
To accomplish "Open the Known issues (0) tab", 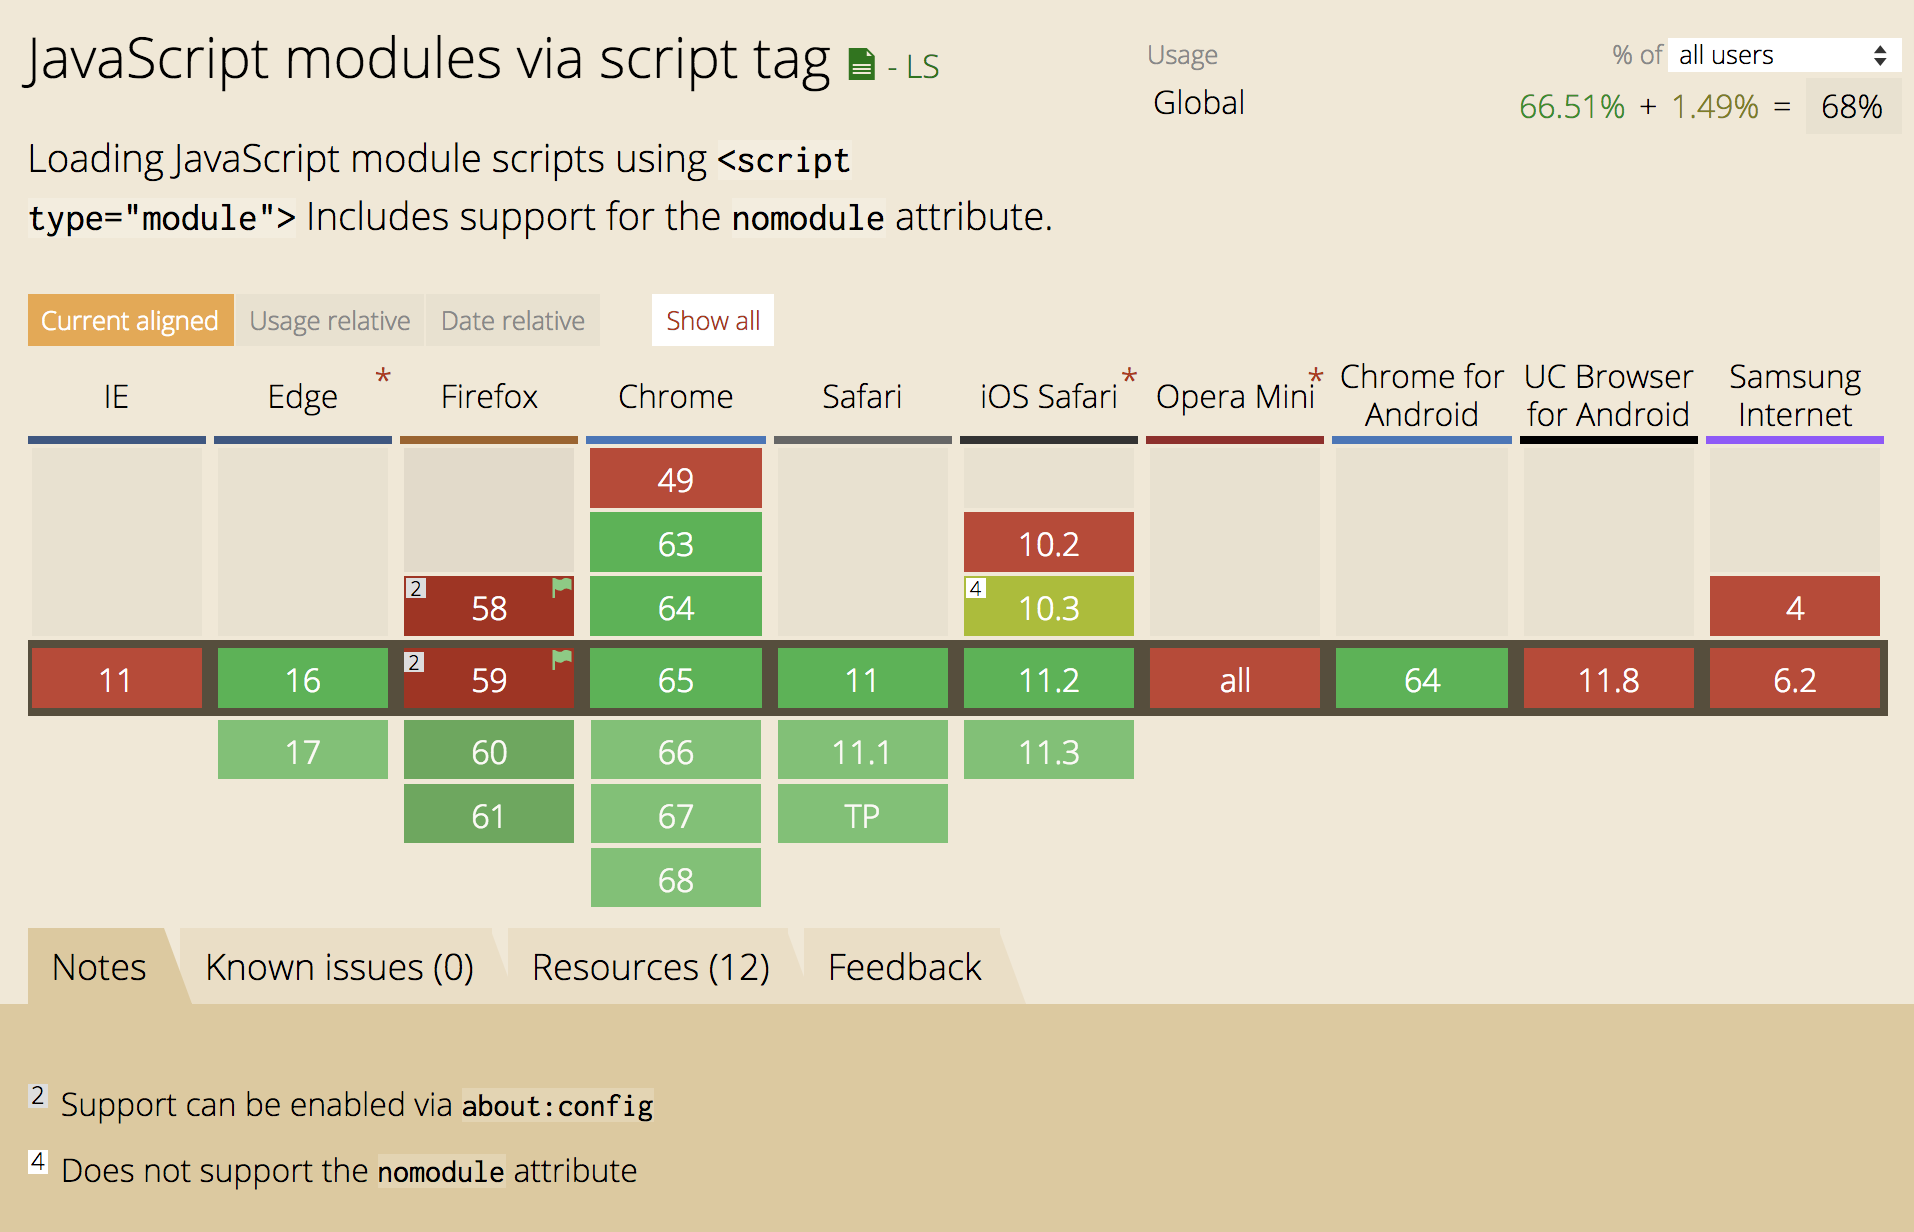I will [x=339, y=967].
